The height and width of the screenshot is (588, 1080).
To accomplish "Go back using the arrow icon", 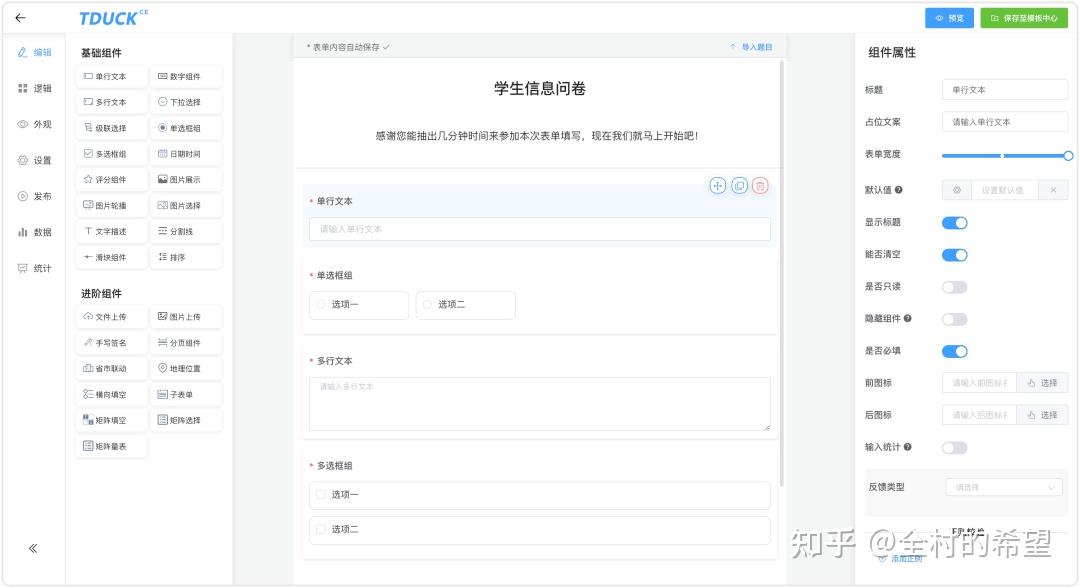I will point(21,18).
